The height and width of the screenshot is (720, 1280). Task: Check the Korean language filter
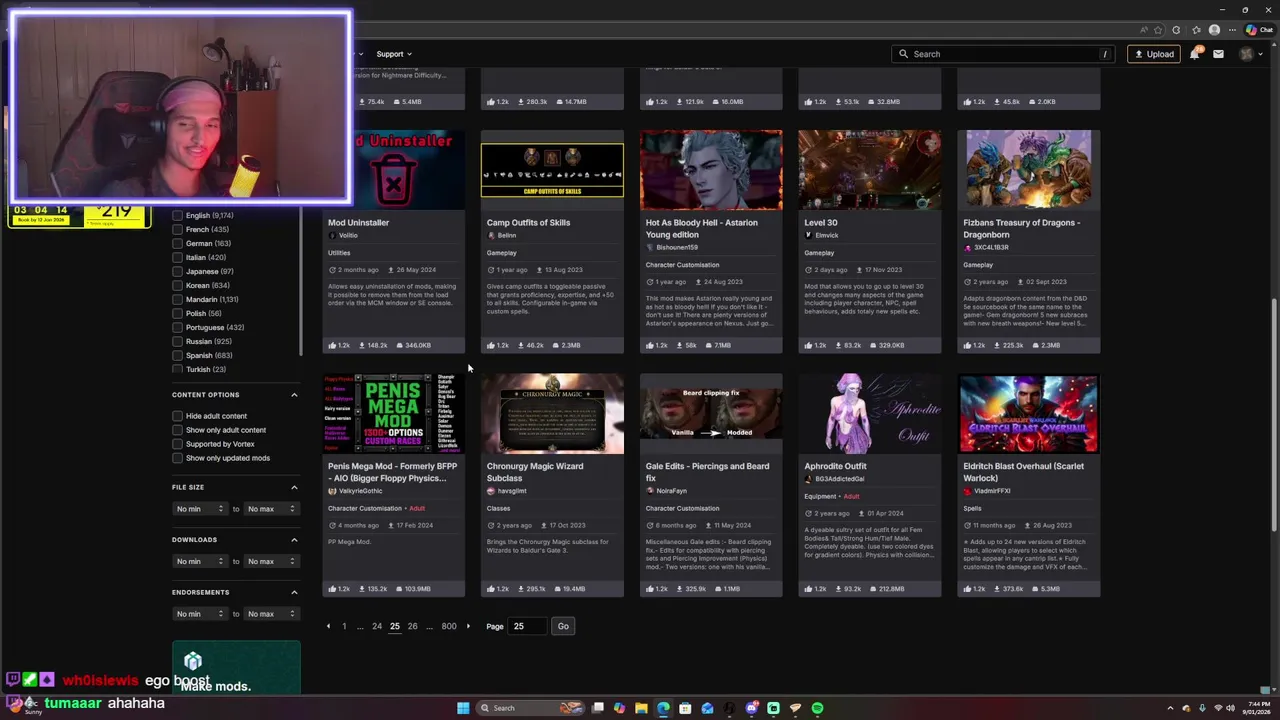point(177,285)
